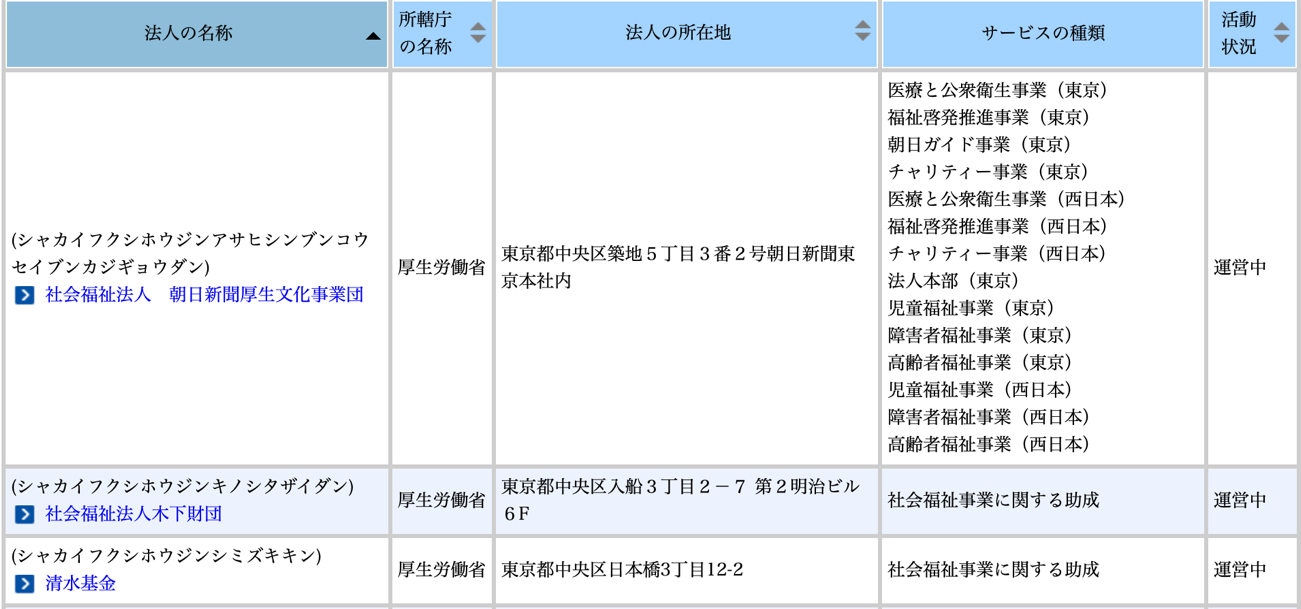Select text 法人本部（東京）
Image resolution: width=1301 pixels, height=609 pixels.
tap(956, 280)
